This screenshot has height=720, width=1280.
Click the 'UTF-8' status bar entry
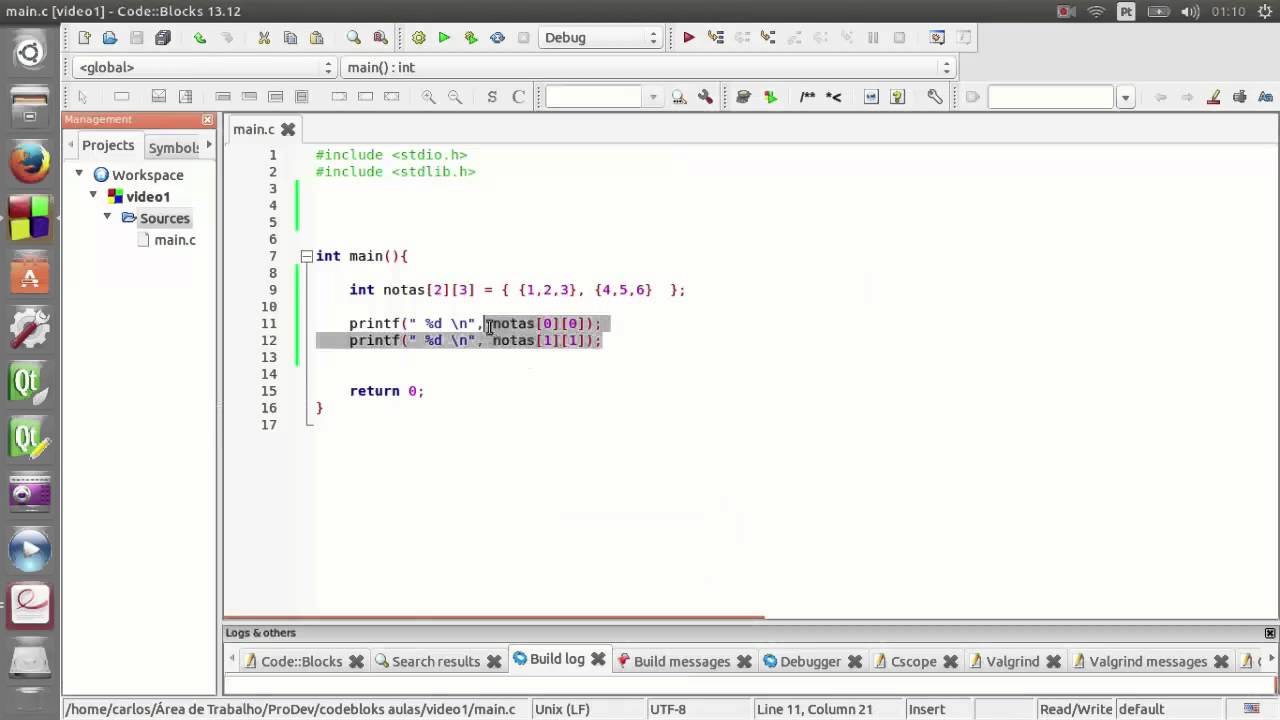point(668,709)
